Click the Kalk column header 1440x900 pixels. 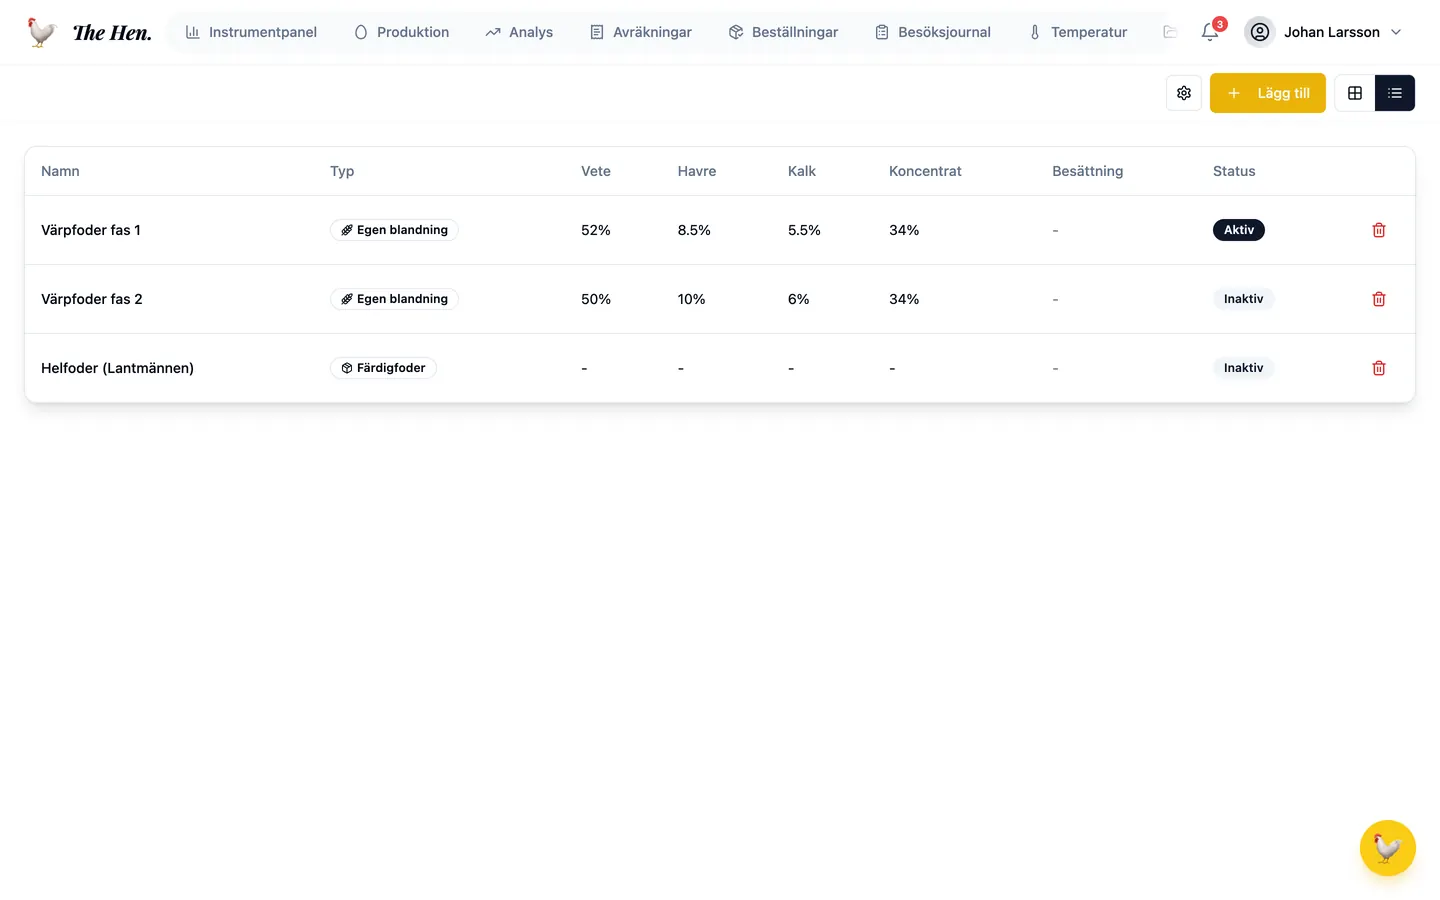coord(802,171)
